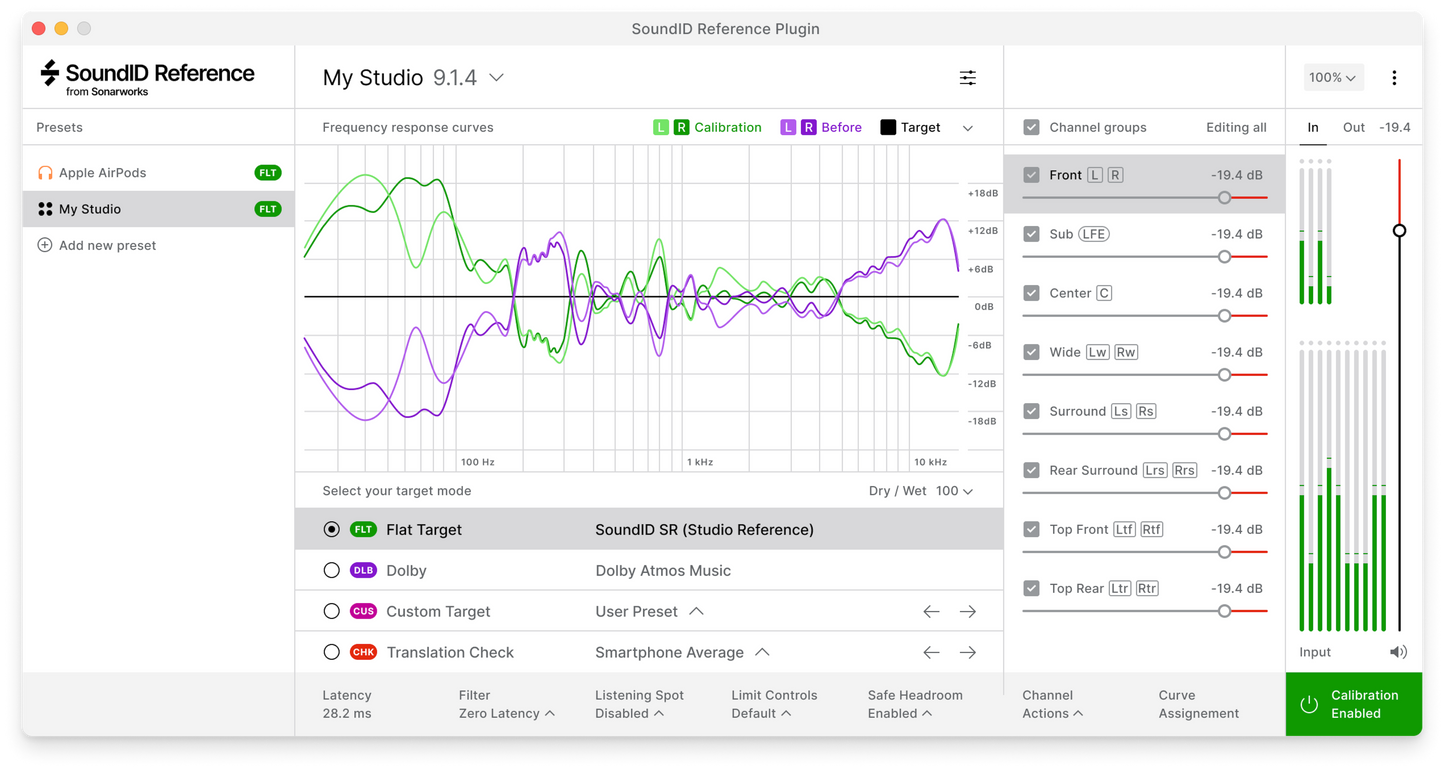Select the Apple AirPods preset
The width and height of the screenshot is (1445, 770).
pyautogui.click(x=159, y=173)
